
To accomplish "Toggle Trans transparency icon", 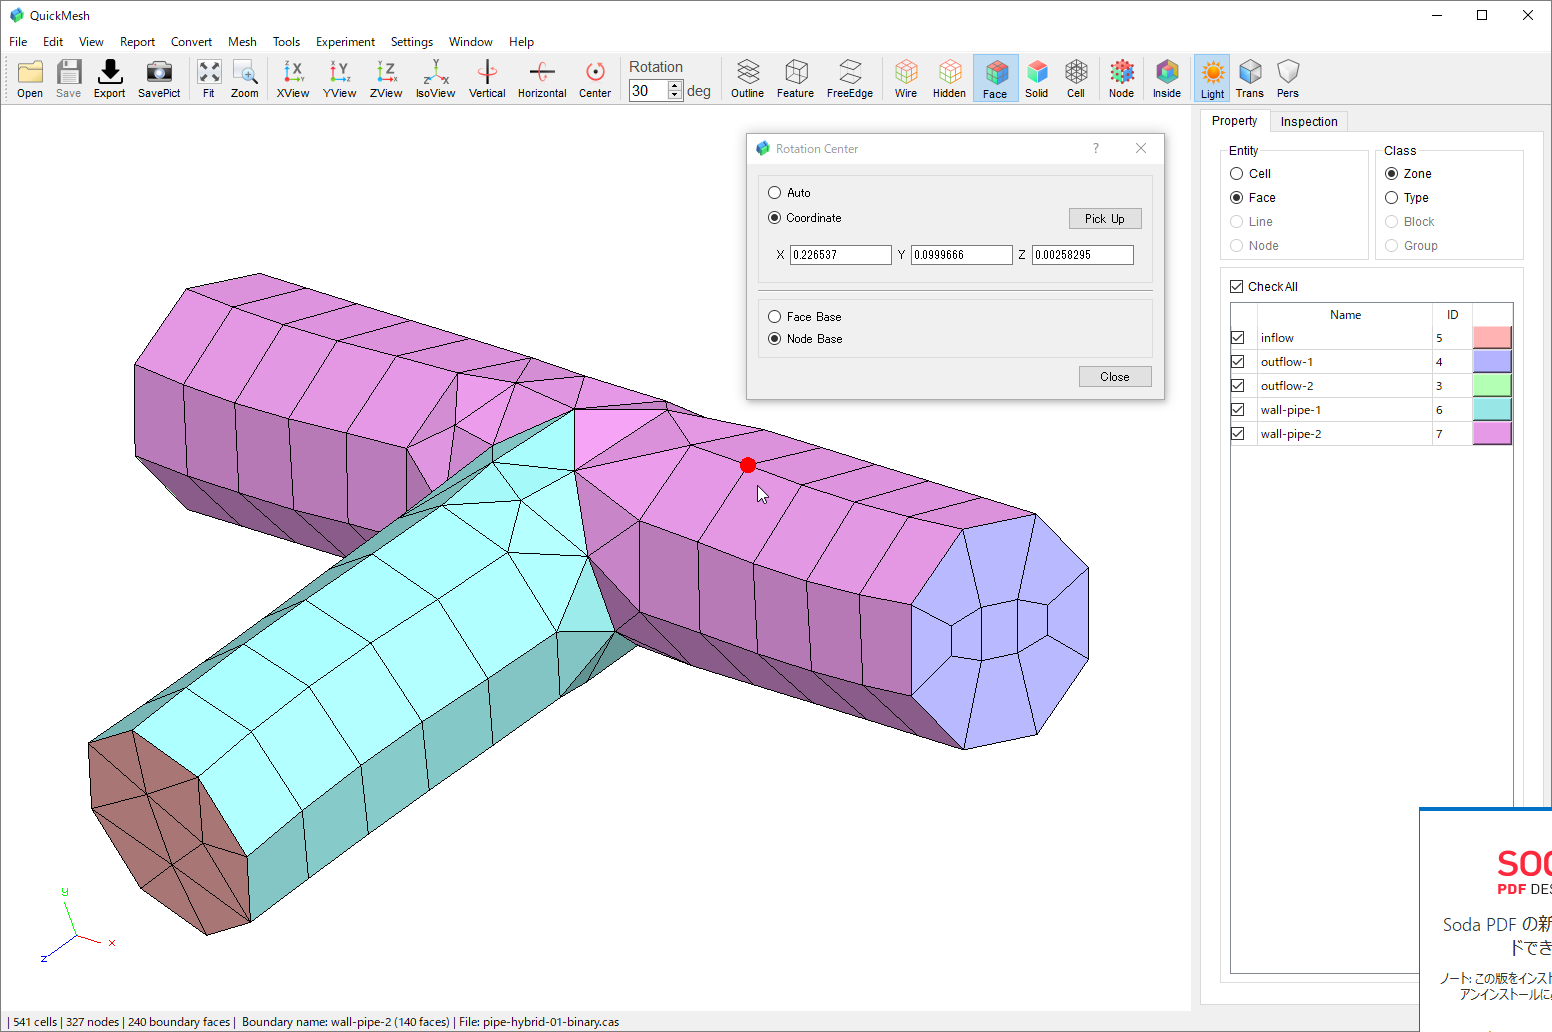I will 1250,78.
